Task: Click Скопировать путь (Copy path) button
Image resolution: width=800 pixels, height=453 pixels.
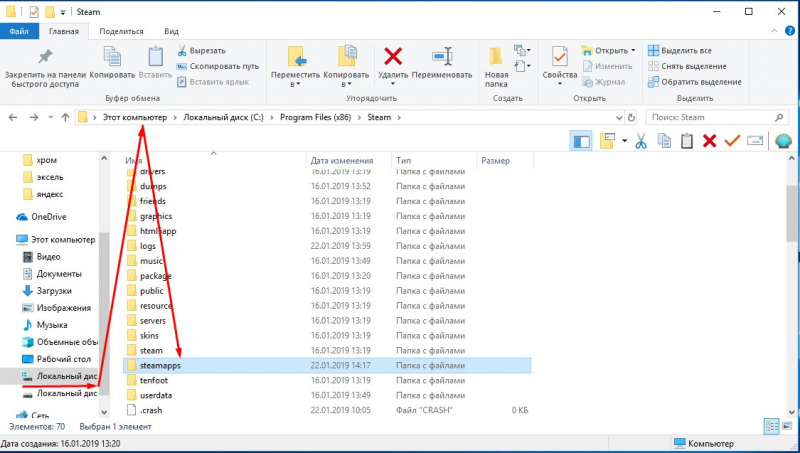Action: coord(218,66)
